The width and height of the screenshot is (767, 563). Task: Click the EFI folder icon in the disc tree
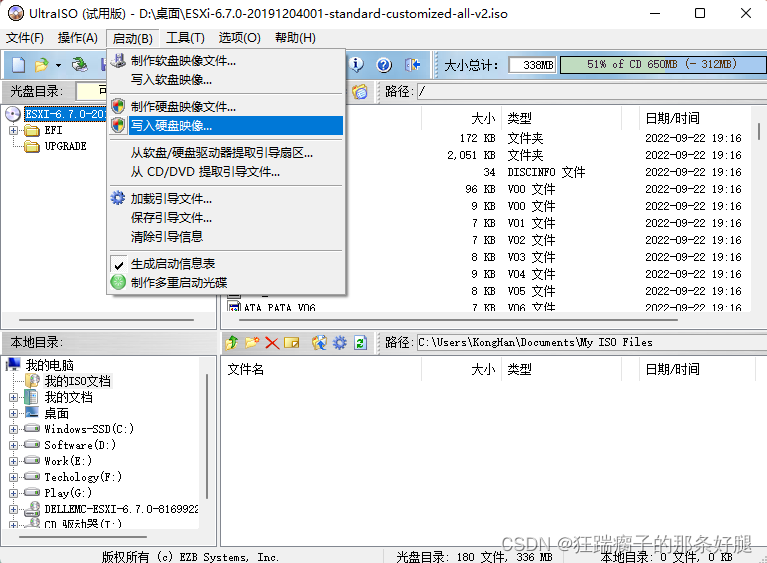(x=32, y=131)
